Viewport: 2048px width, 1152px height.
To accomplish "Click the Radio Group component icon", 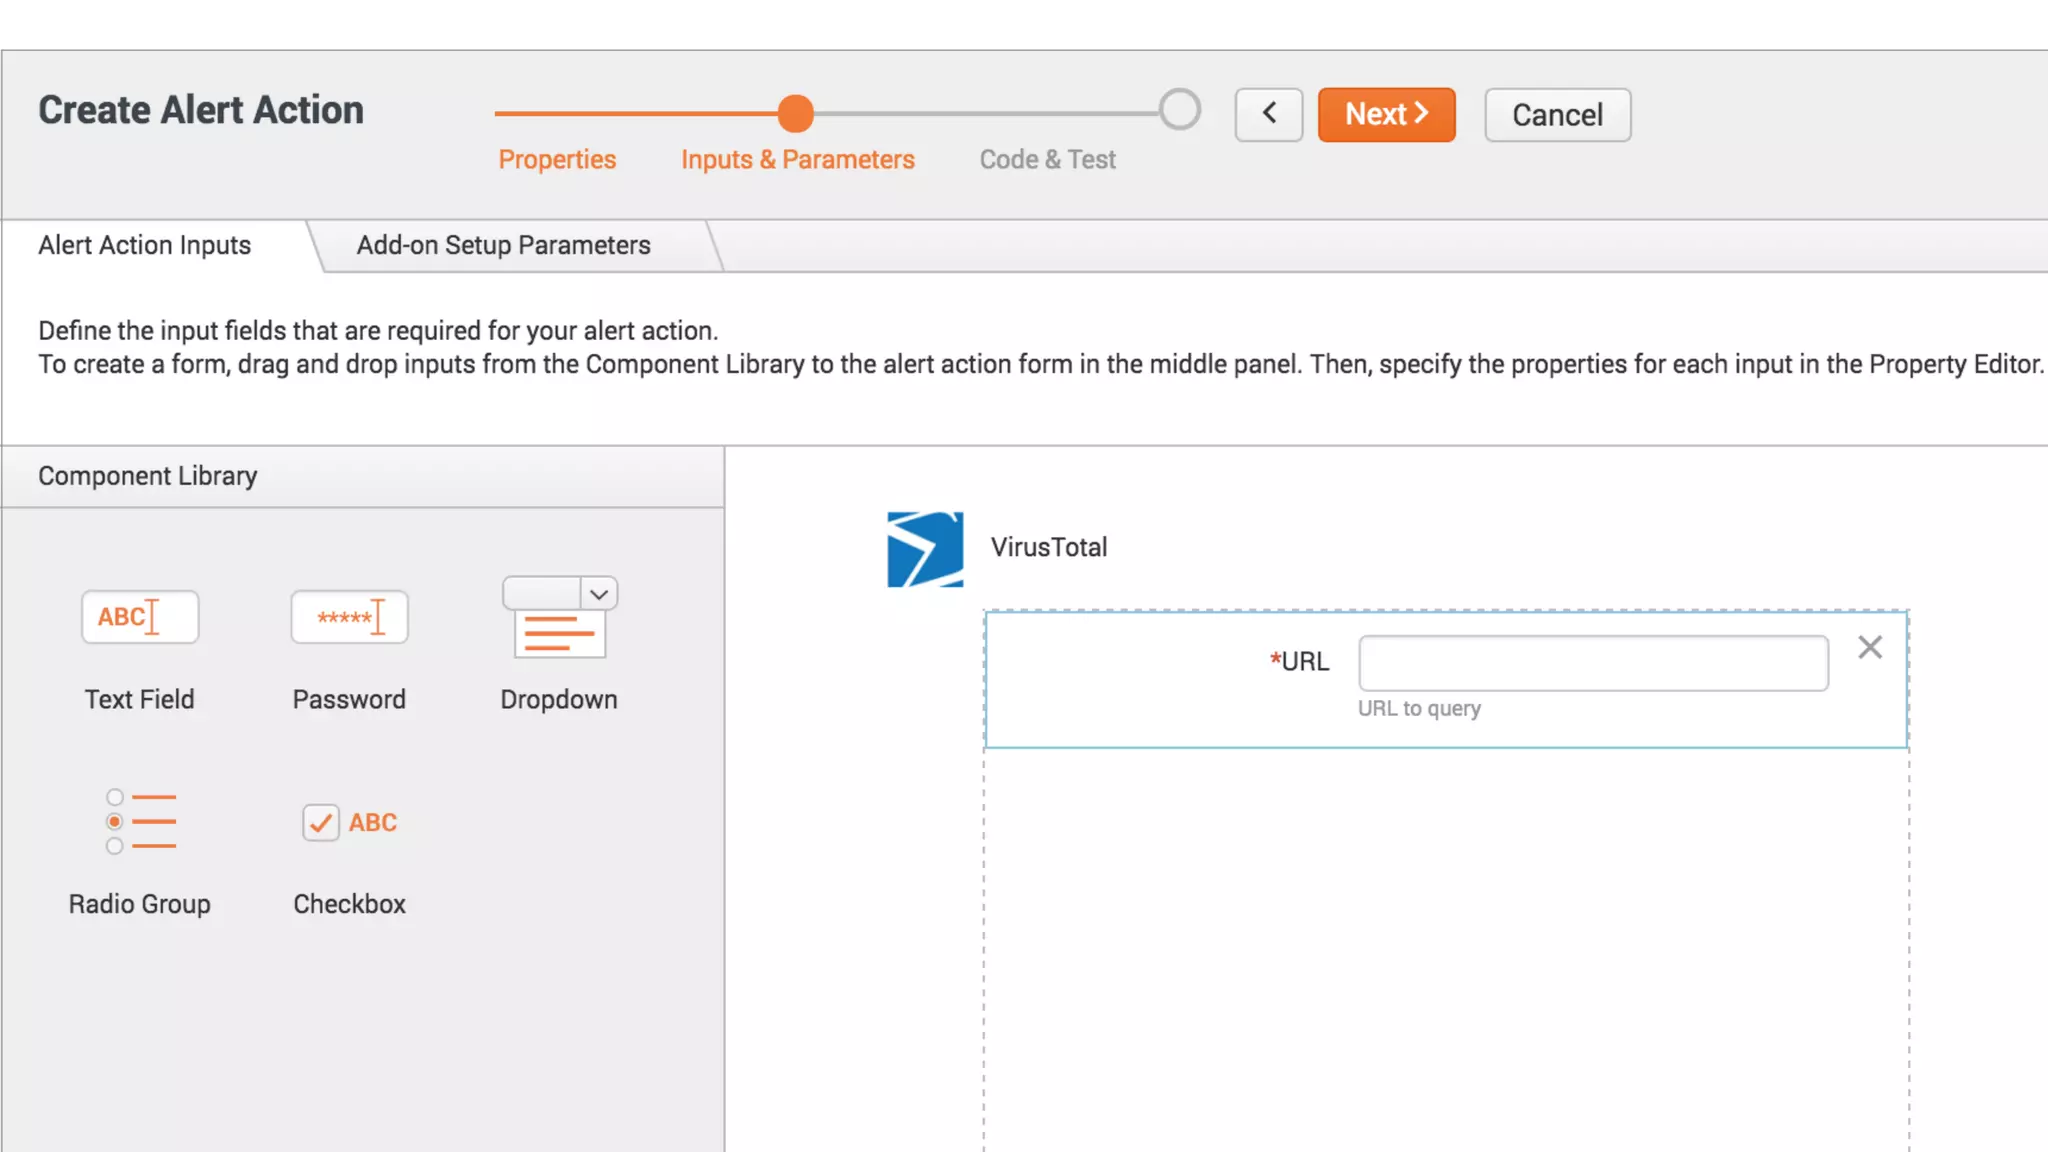I will pyautogui.click(x=140, y=822).
